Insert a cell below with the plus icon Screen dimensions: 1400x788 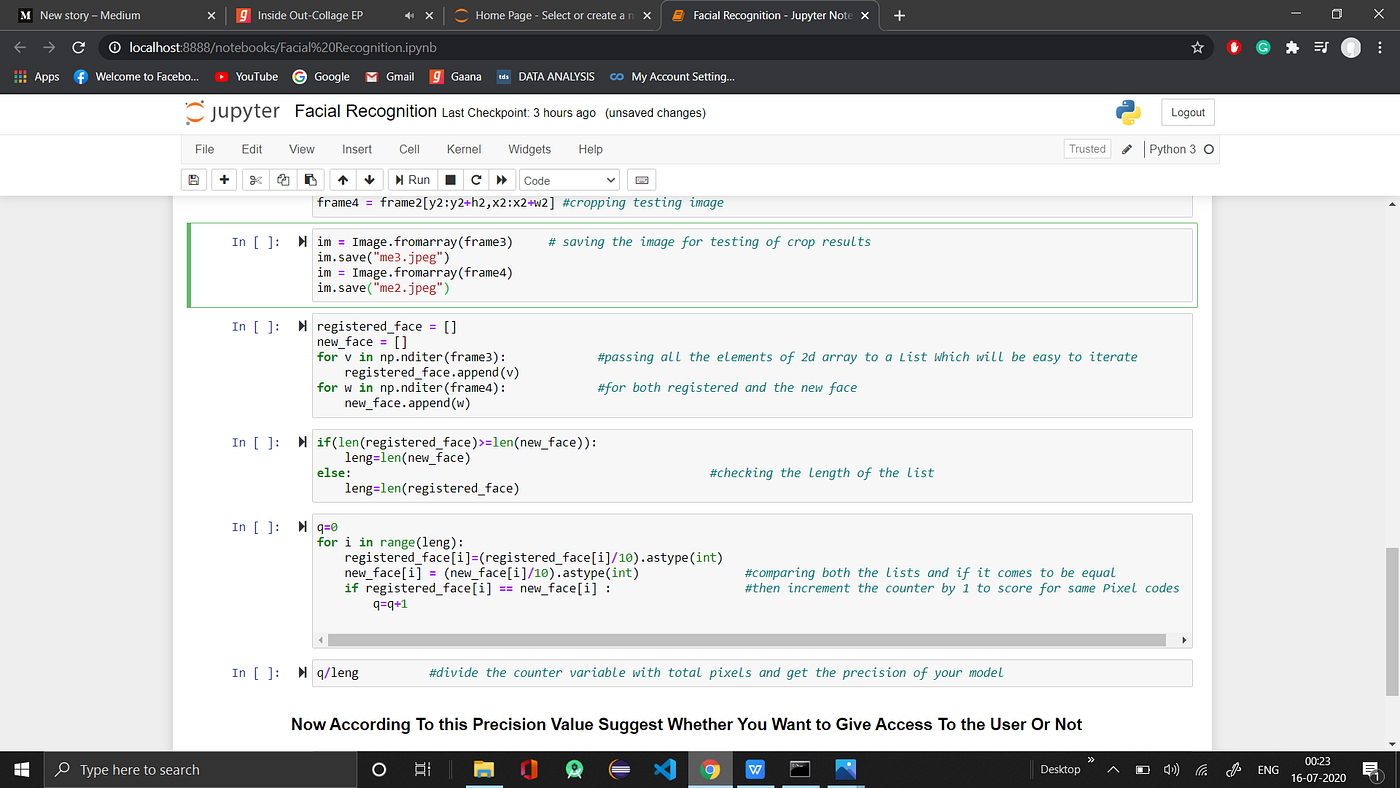225,180
